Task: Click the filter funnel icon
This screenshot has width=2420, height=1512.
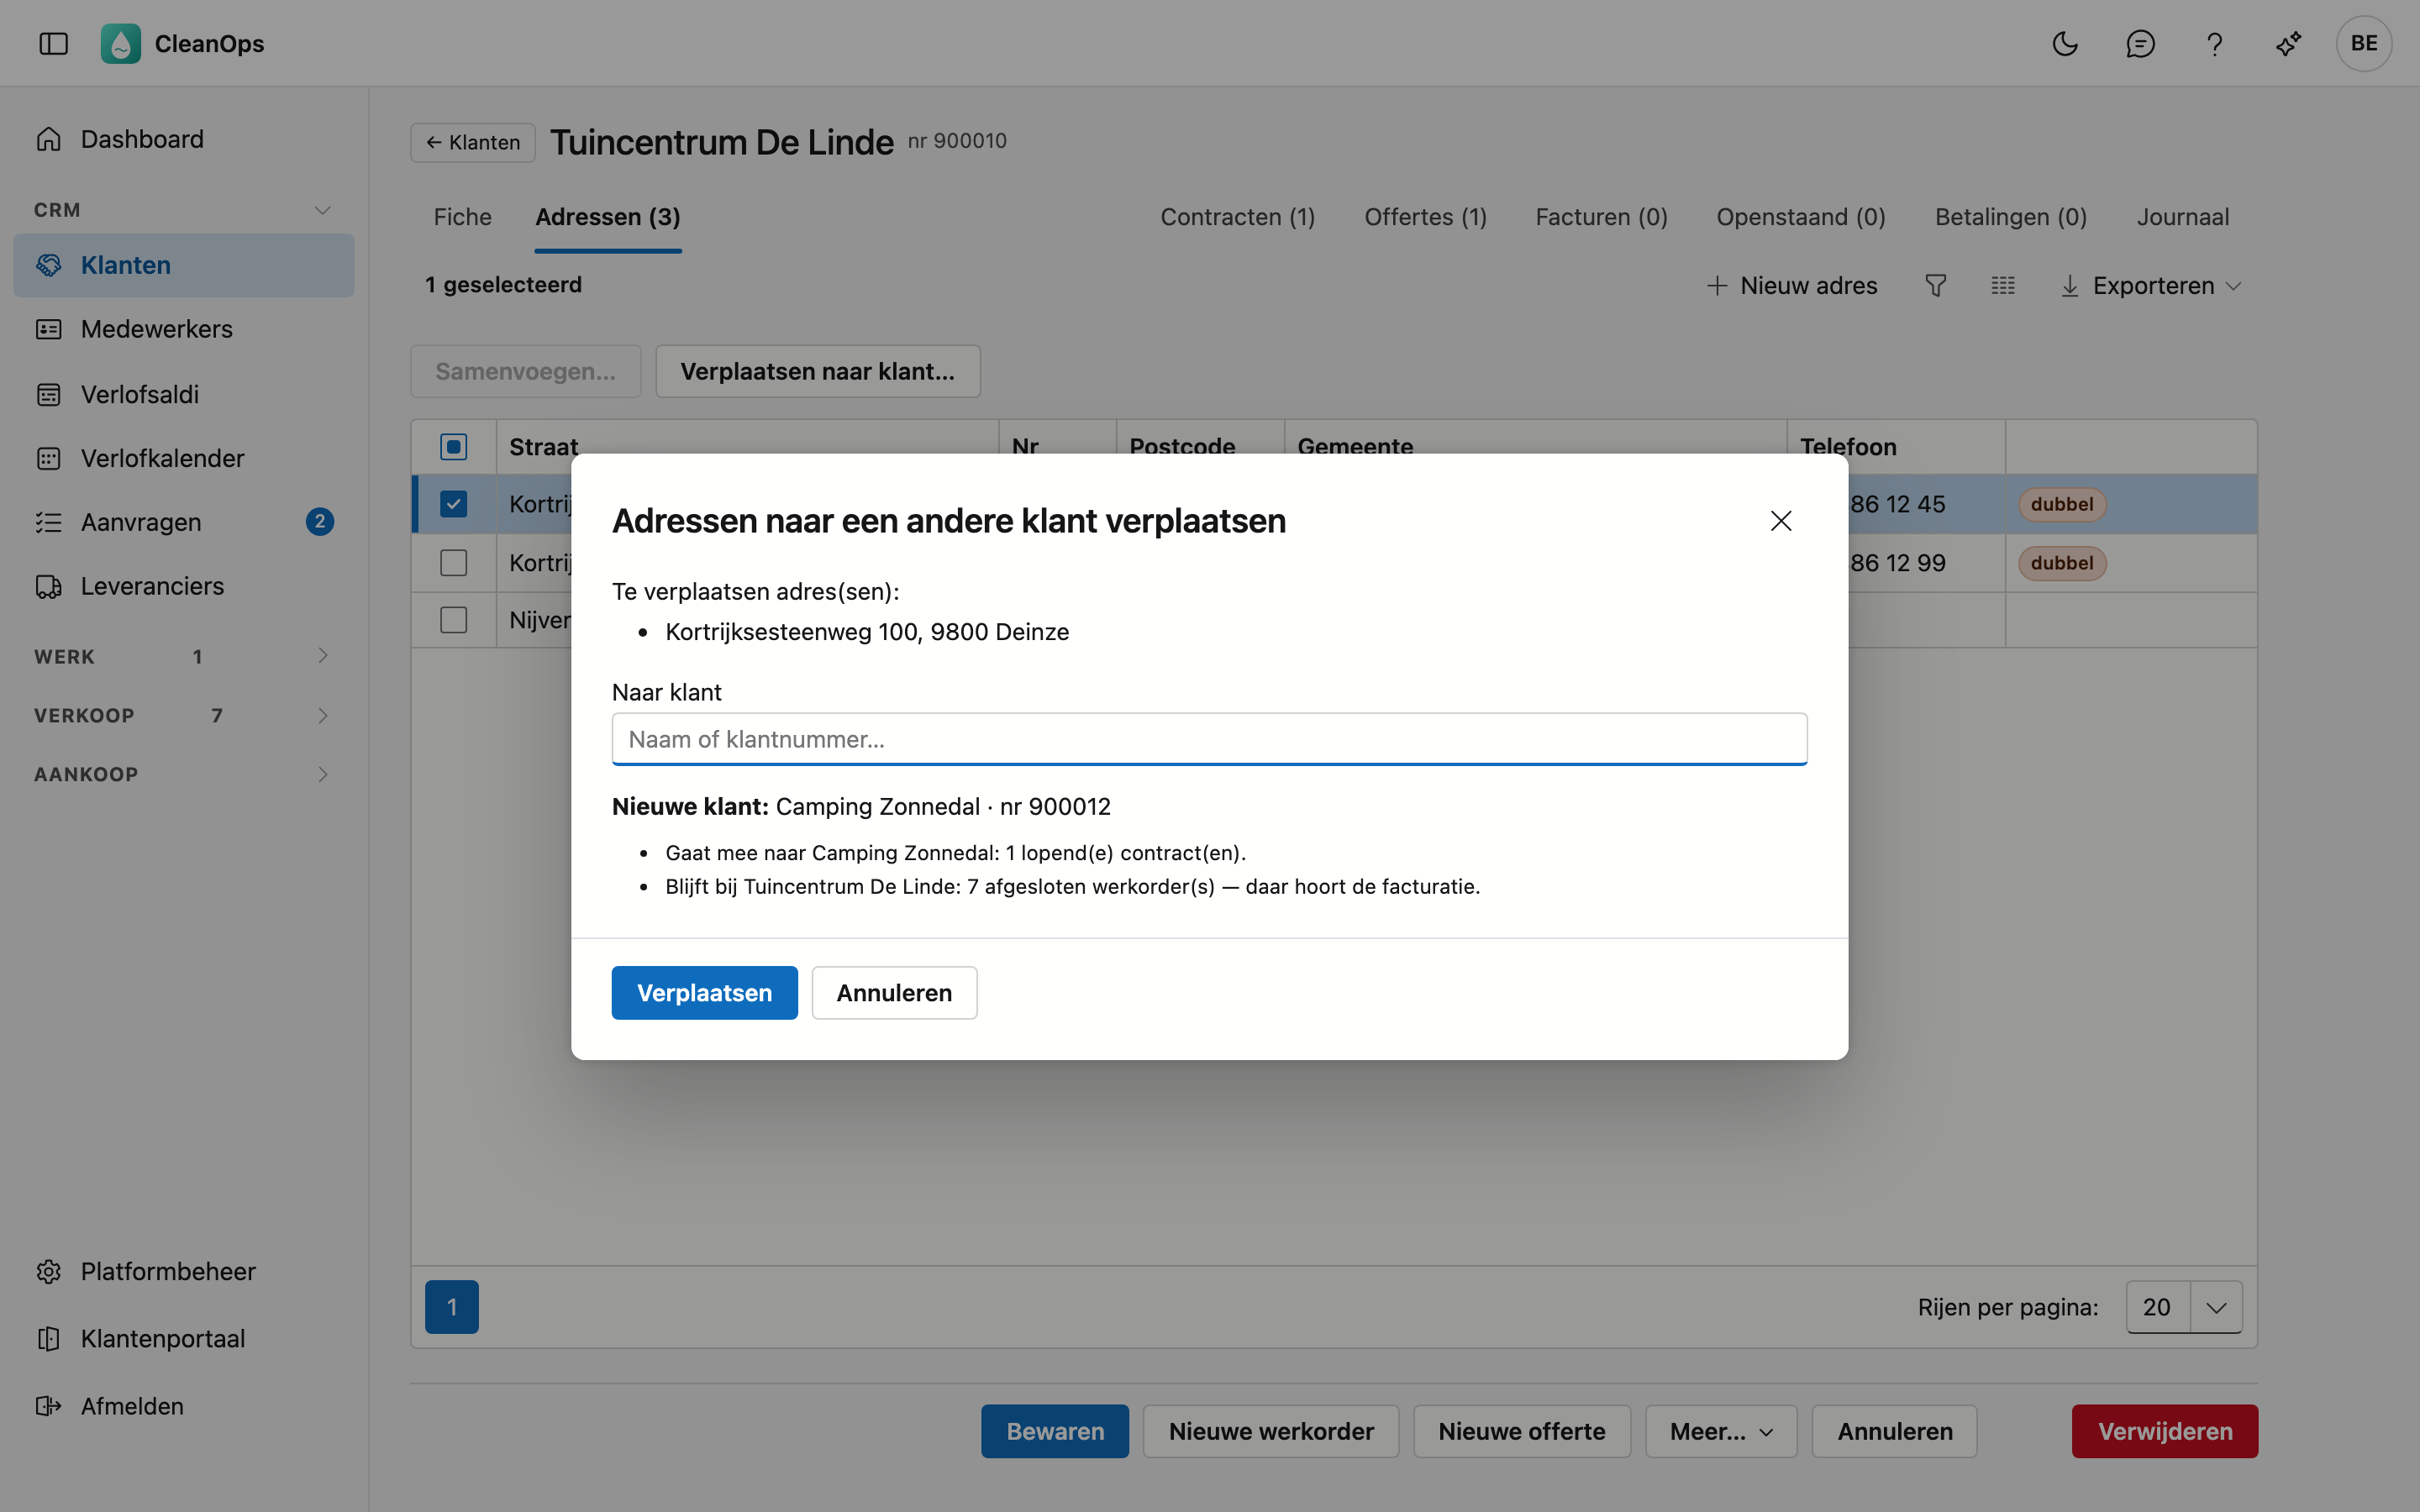Action: [x=1935, y=286]
